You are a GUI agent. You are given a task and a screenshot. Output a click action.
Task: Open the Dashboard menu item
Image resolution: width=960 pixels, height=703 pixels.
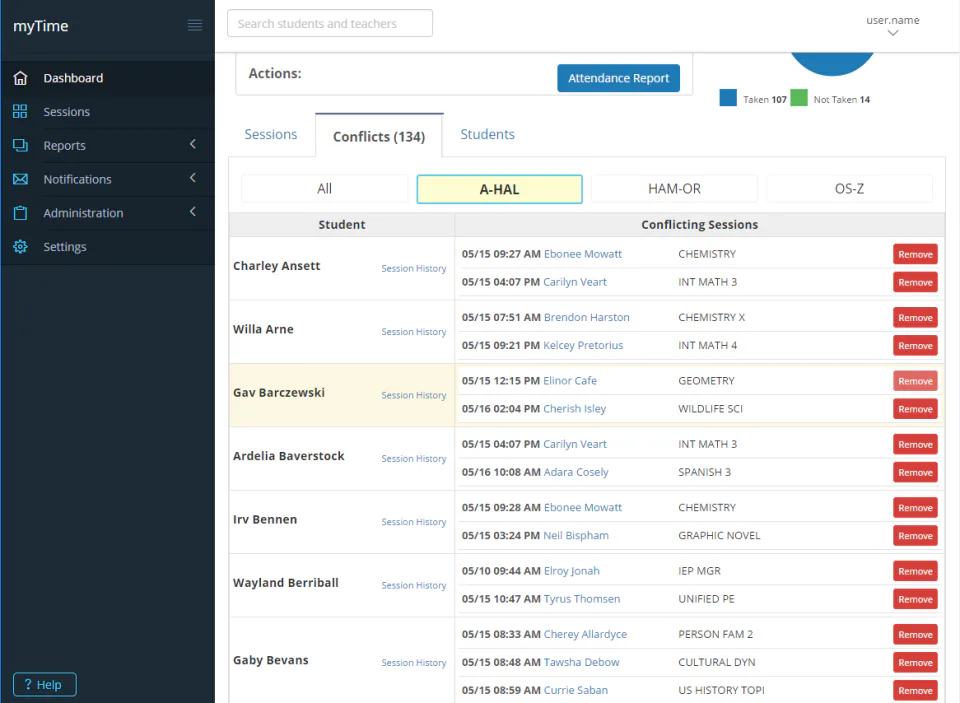(x=108, y=78)
